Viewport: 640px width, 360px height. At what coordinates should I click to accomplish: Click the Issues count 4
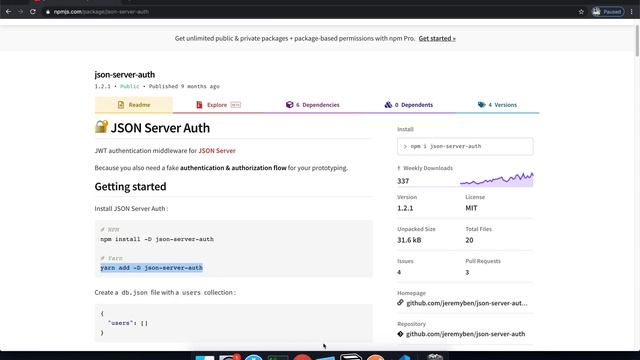point(399,272)
